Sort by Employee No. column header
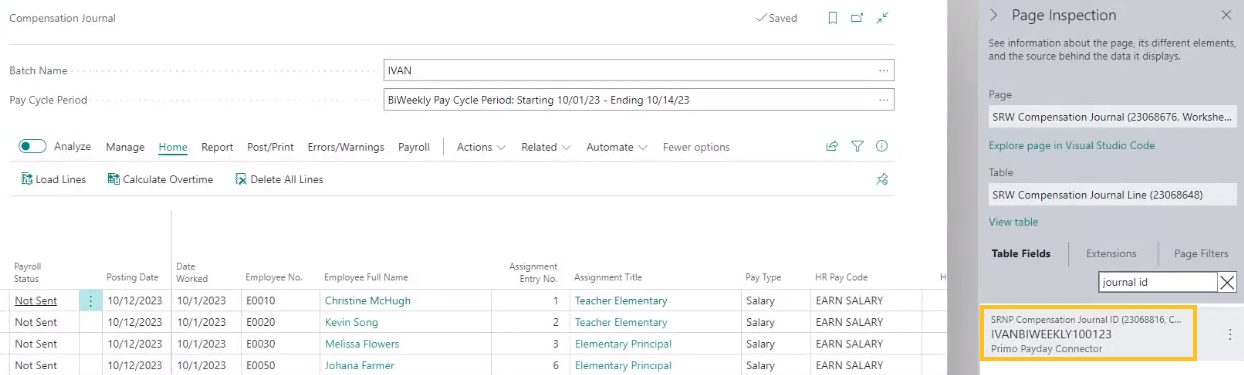The image size is (1244, 375). coord(273,277)
